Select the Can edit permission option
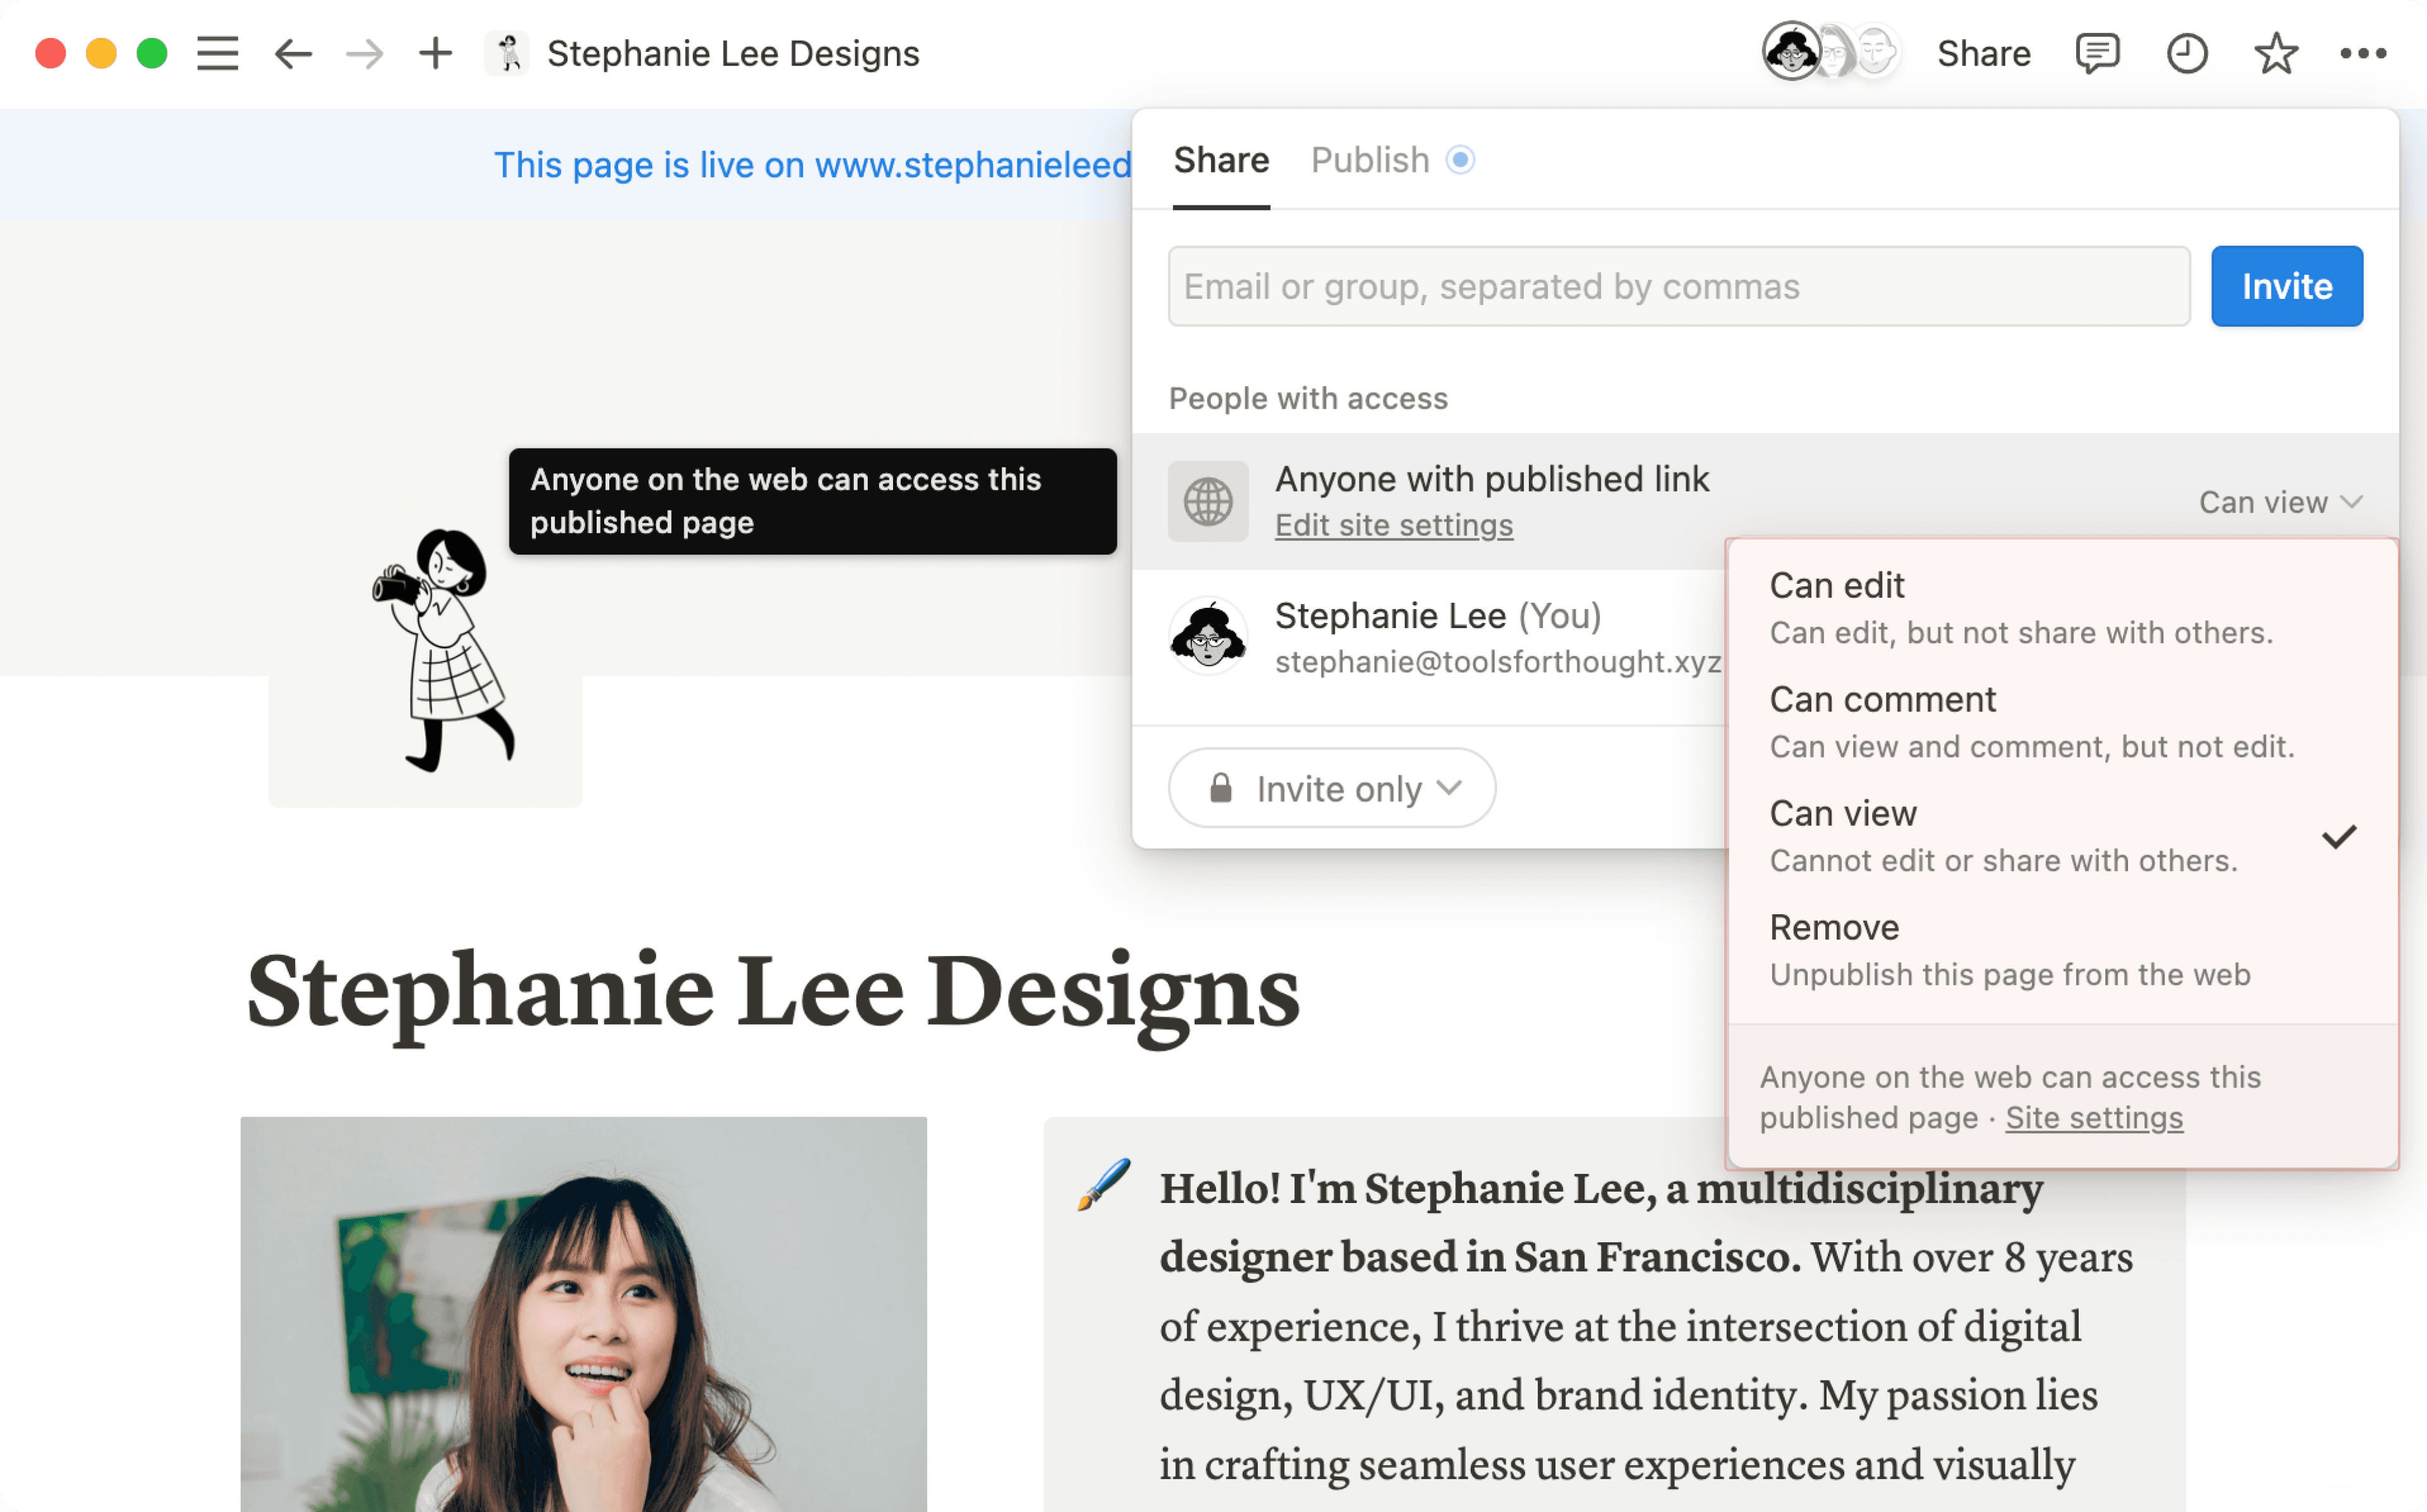 (2020, 607)
